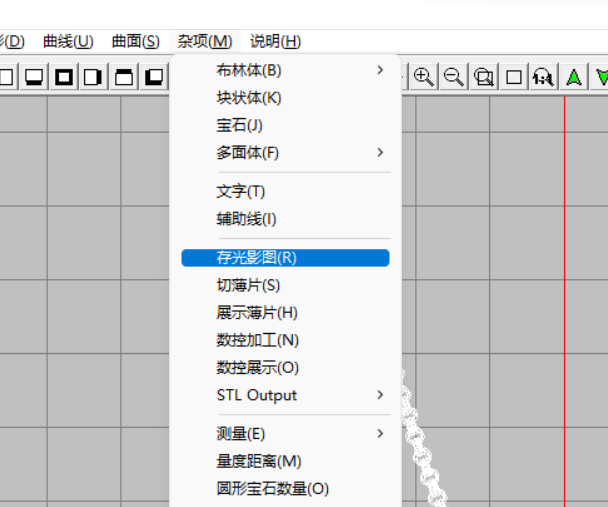Choose 量度距离(M) measure distance
Screen dimensions: 608x507
coord(285,461)
